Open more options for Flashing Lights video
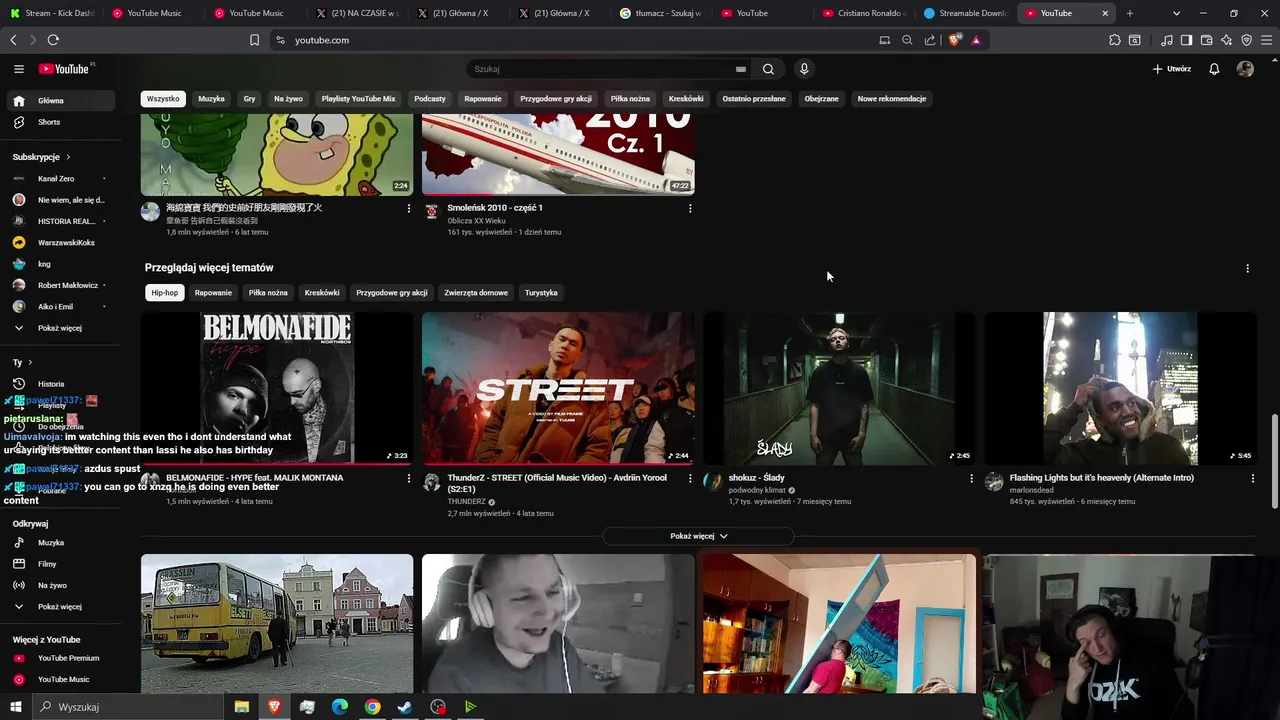The image size is (1280, 720). point(1252,478)
